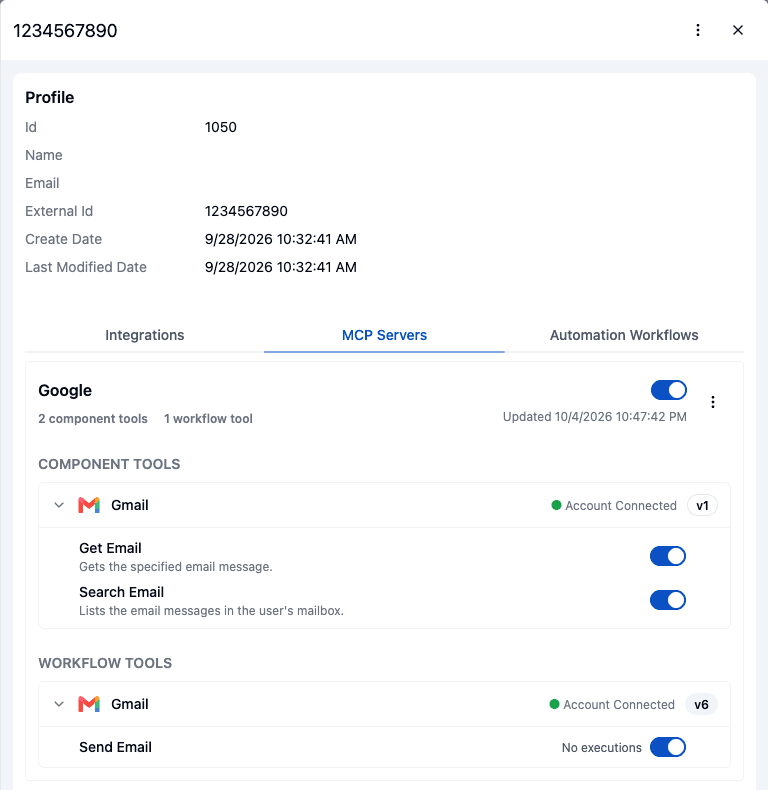Click the v1 version badge
Image resolution: width=768 pixels, height=790 pixels.
click(702, 505)
